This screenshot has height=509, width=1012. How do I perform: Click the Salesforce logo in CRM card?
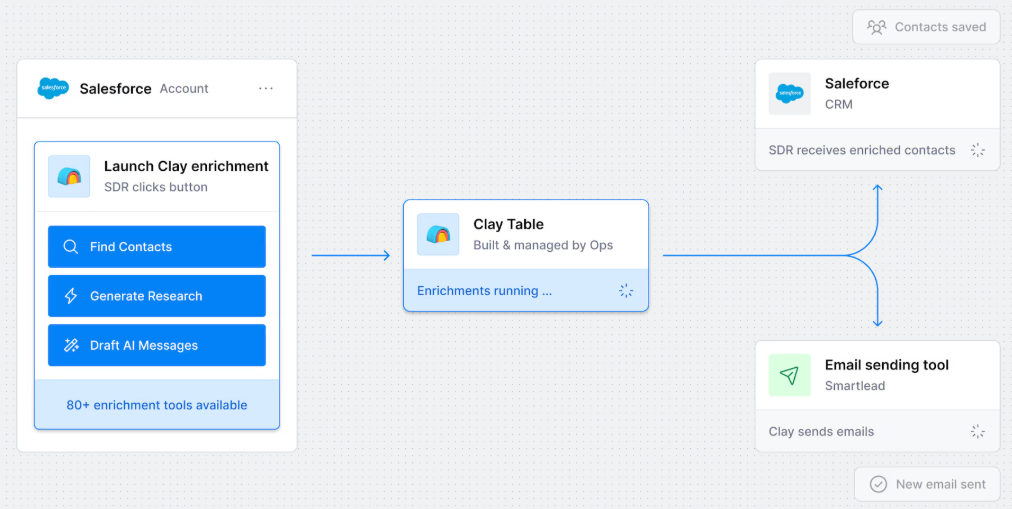790,94
